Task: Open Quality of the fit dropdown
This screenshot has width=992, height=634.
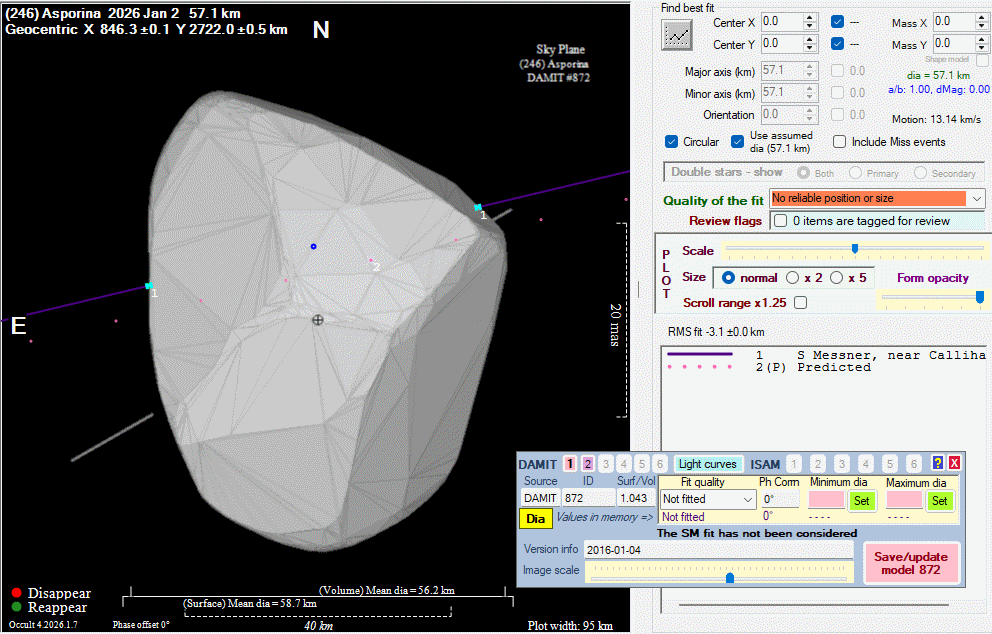Action: tap(976, 199)
